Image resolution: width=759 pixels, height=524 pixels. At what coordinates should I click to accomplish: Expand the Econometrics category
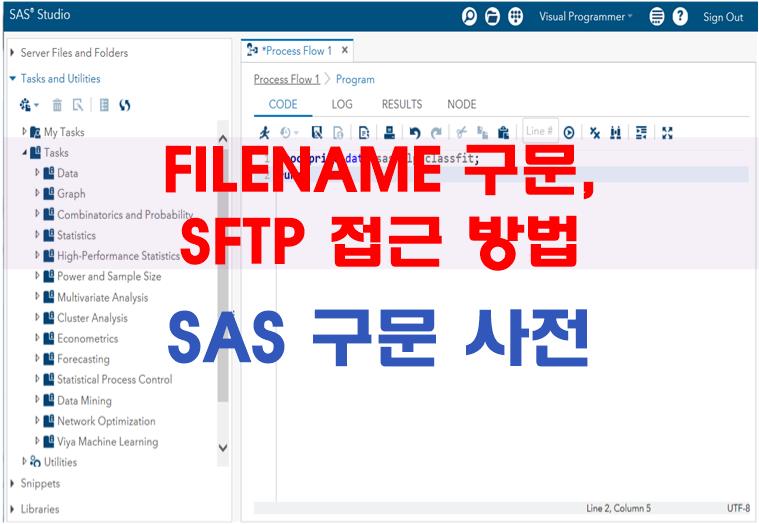37,338
